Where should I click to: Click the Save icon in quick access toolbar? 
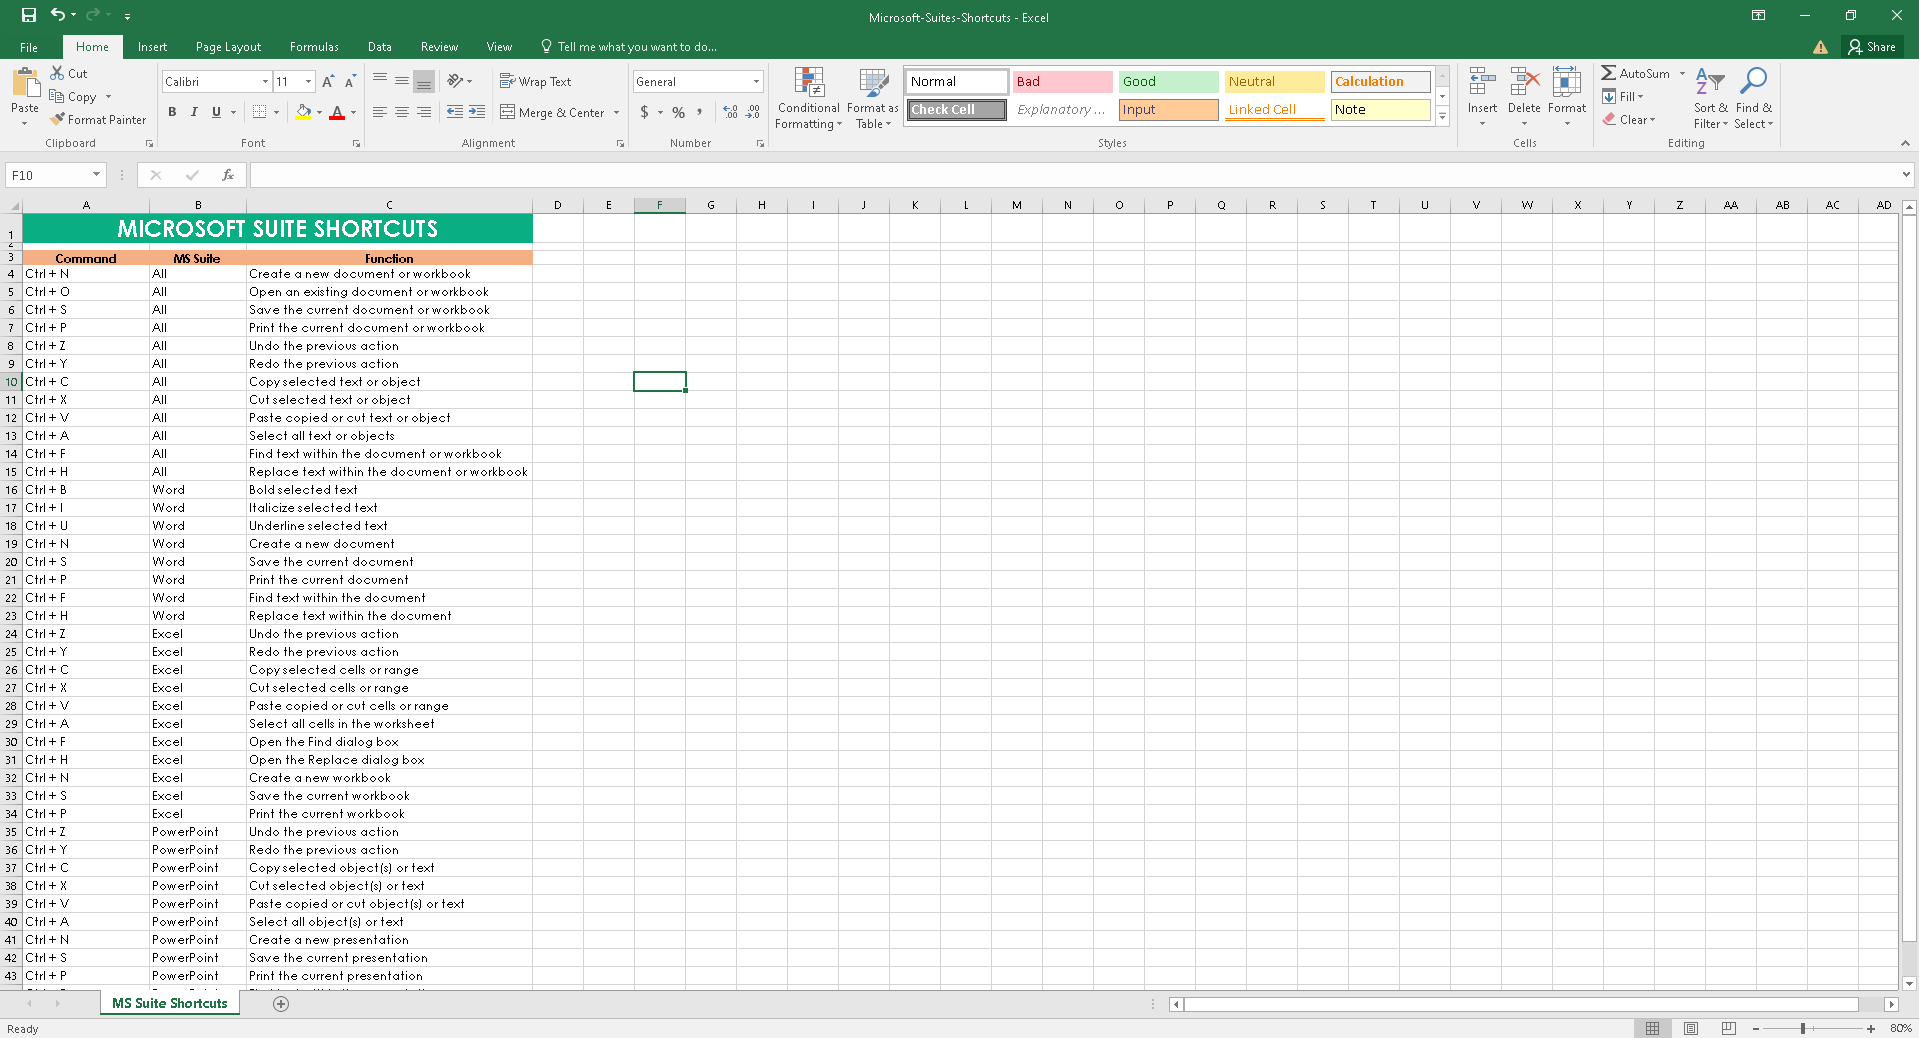(x=28, y=15)
